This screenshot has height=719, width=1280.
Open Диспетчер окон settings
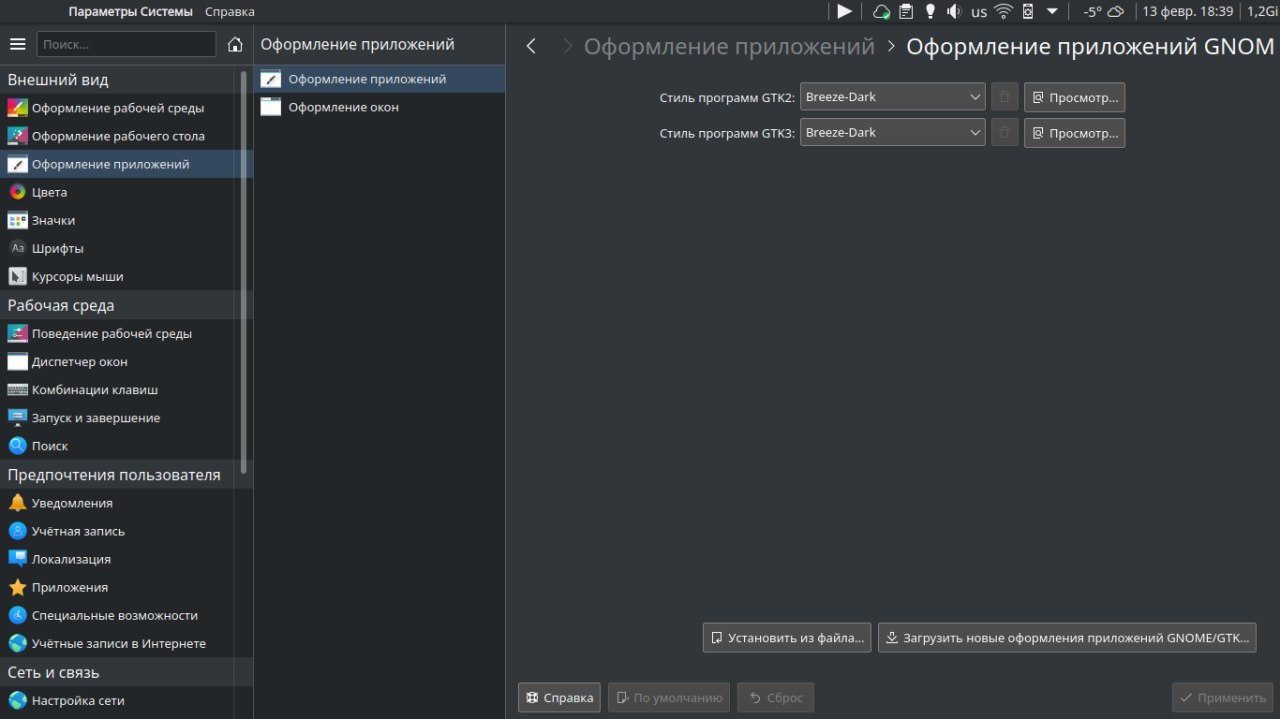coord(126,362)
